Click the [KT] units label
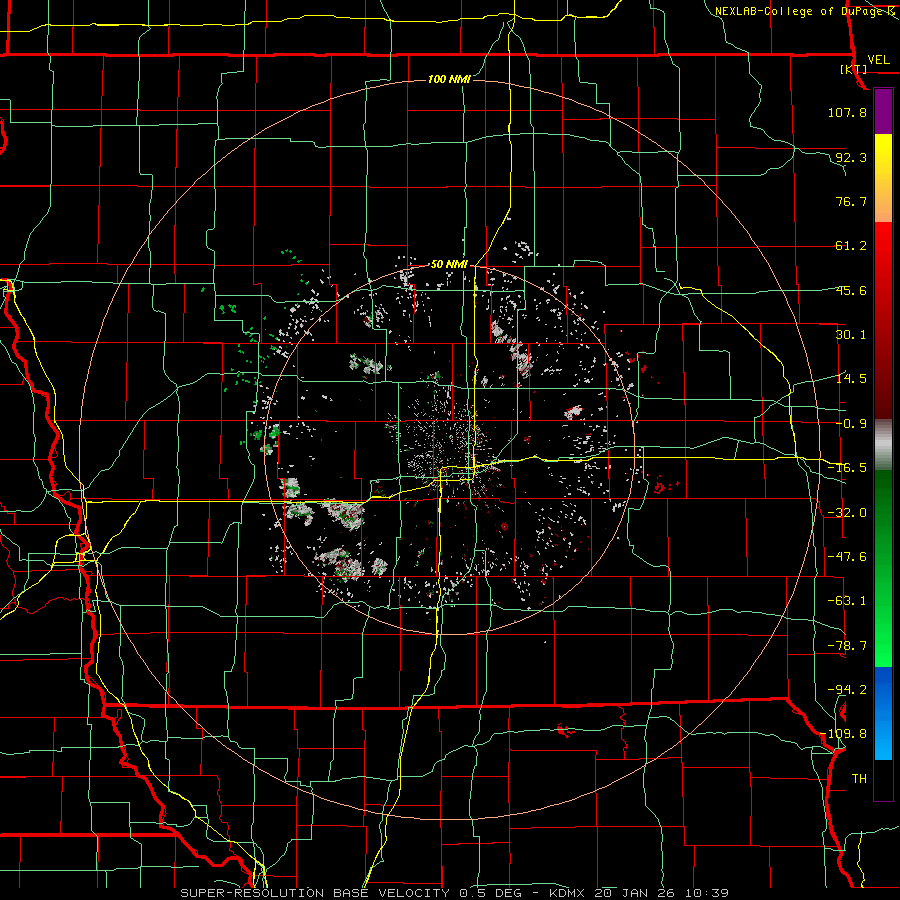 click(x=854, y=69)
